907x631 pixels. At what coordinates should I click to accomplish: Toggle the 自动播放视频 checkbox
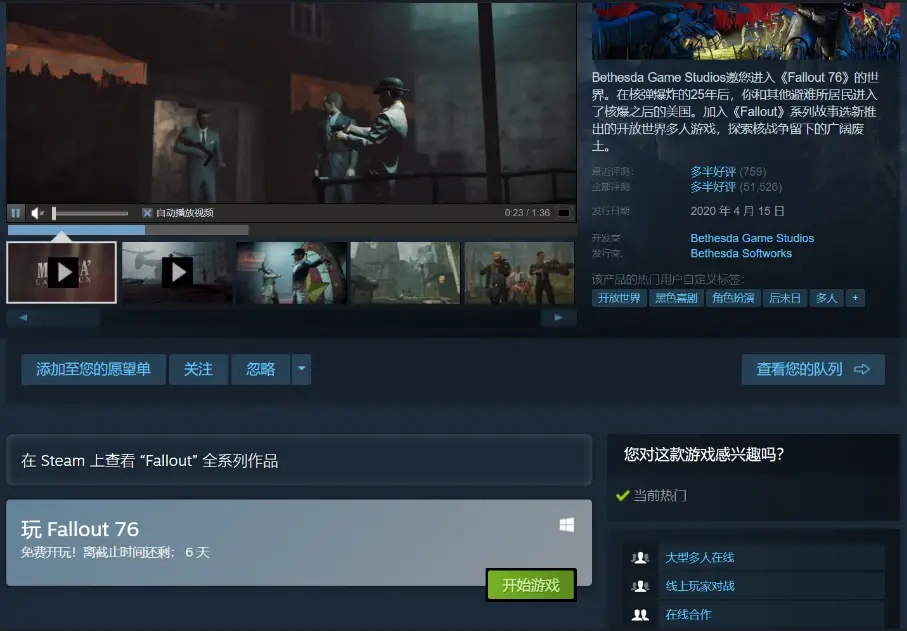(x=147, y=213)
